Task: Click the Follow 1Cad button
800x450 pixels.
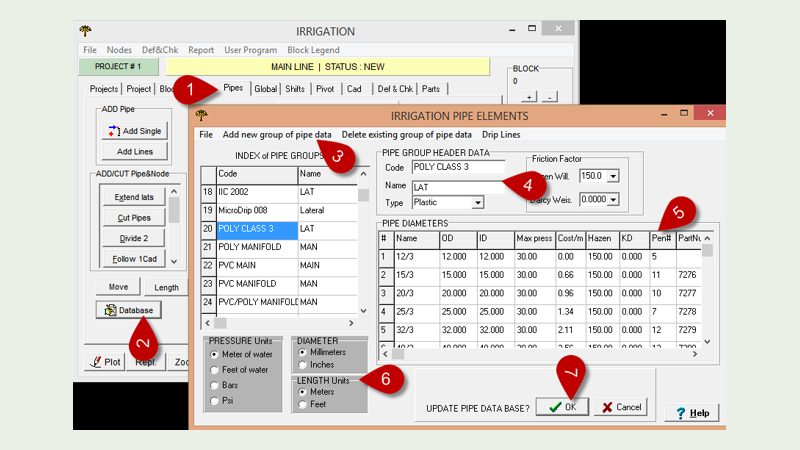Action: click(134, 259)
